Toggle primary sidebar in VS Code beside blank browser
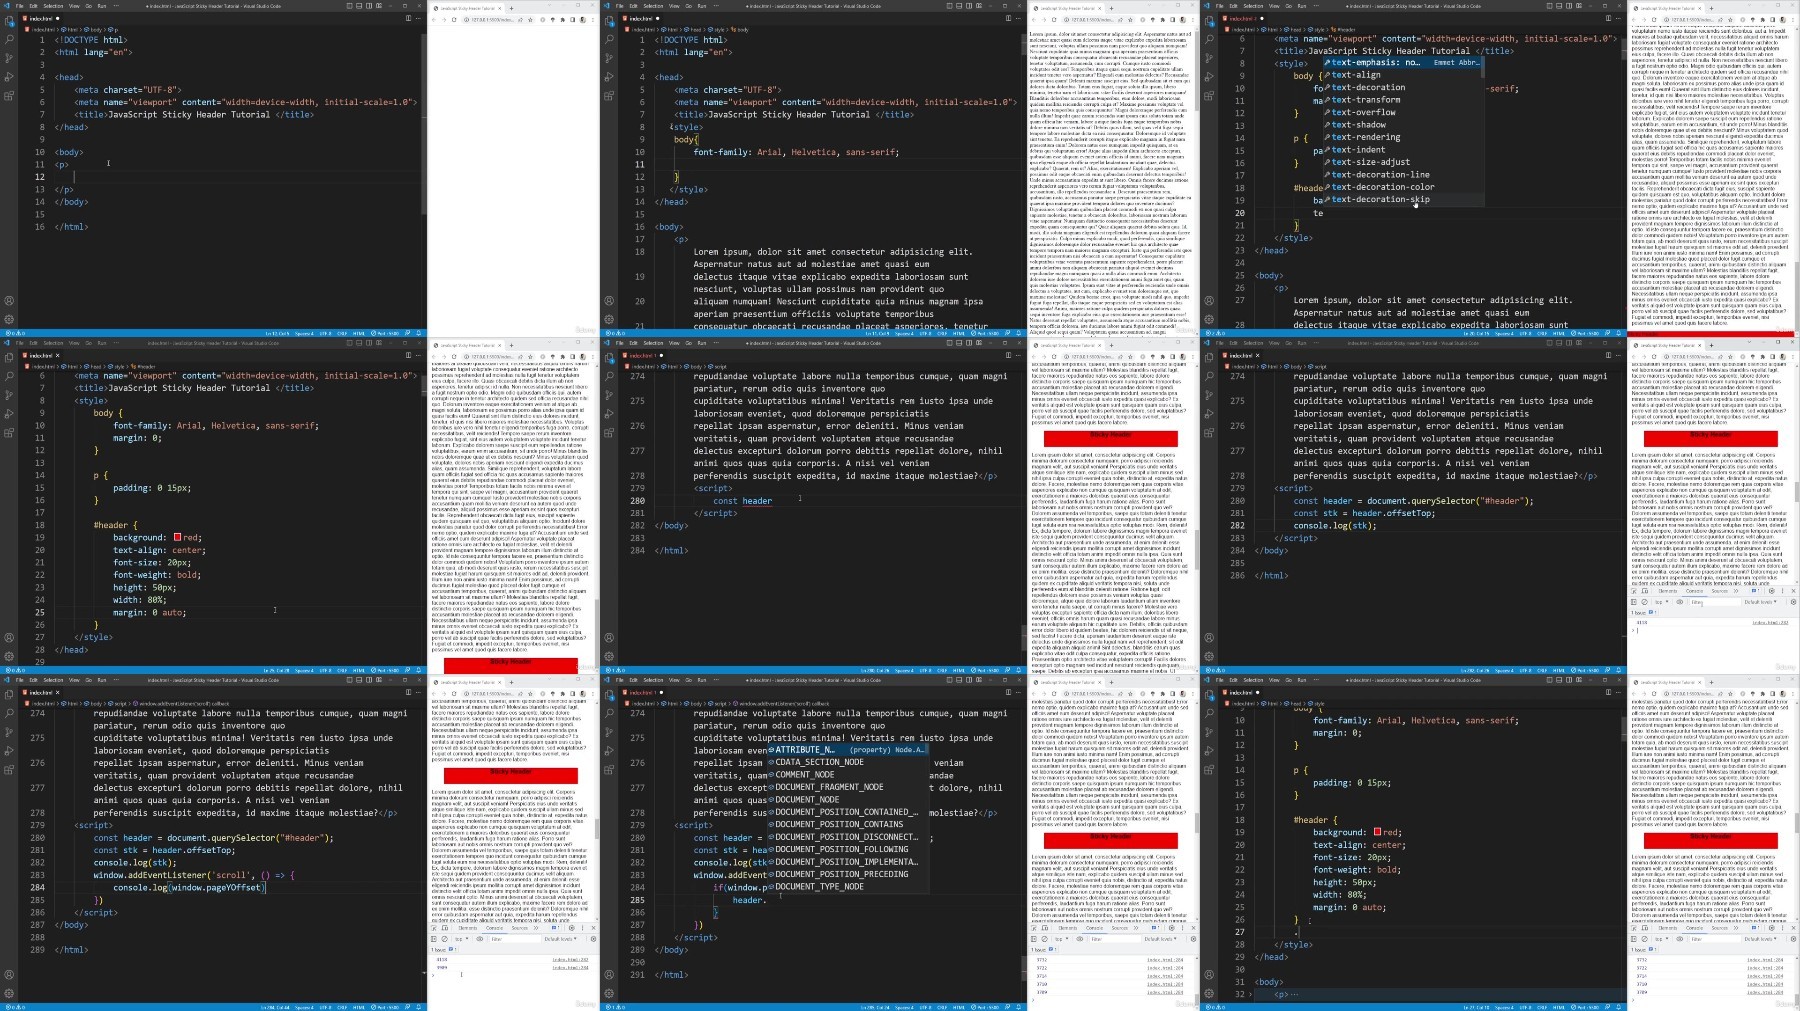1800x1011 pixels. pos(349,6)
